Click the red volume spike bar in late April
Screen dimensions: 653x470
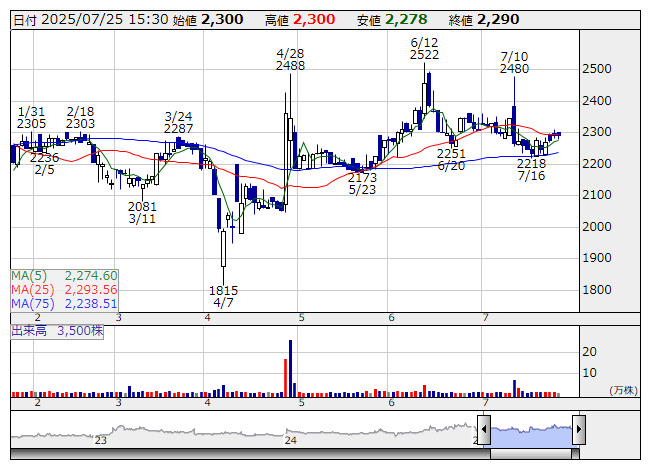point(286,378)
